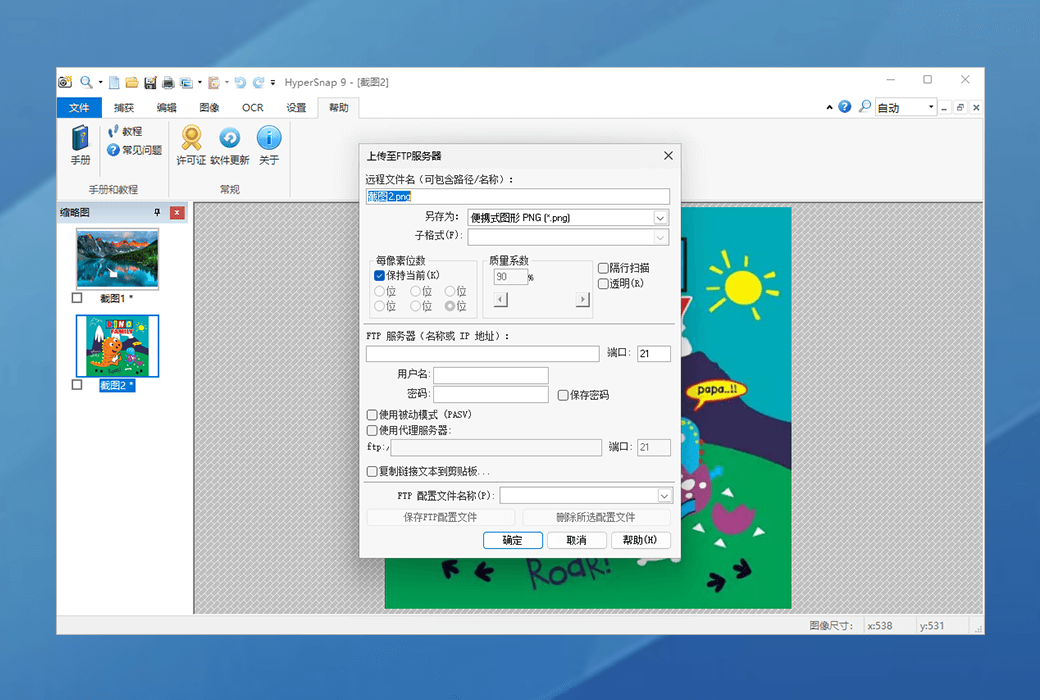Open the 手册 manual book icon

pos(80,139)
